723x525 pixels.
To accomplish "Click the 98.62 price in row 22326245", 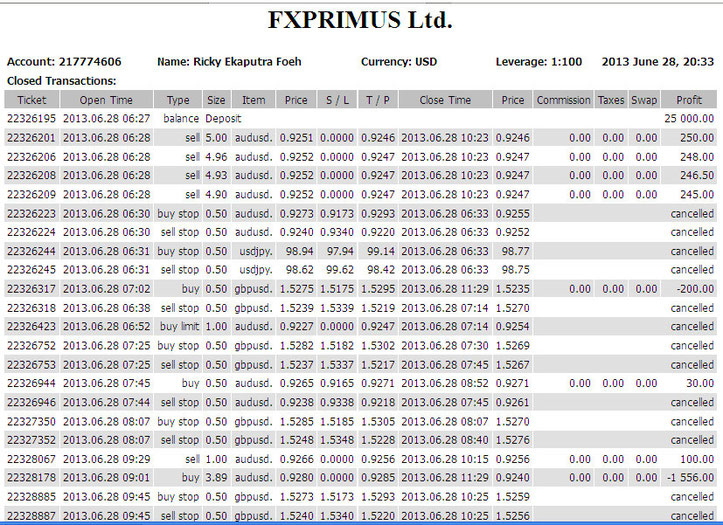I will [x=300, y=270].
